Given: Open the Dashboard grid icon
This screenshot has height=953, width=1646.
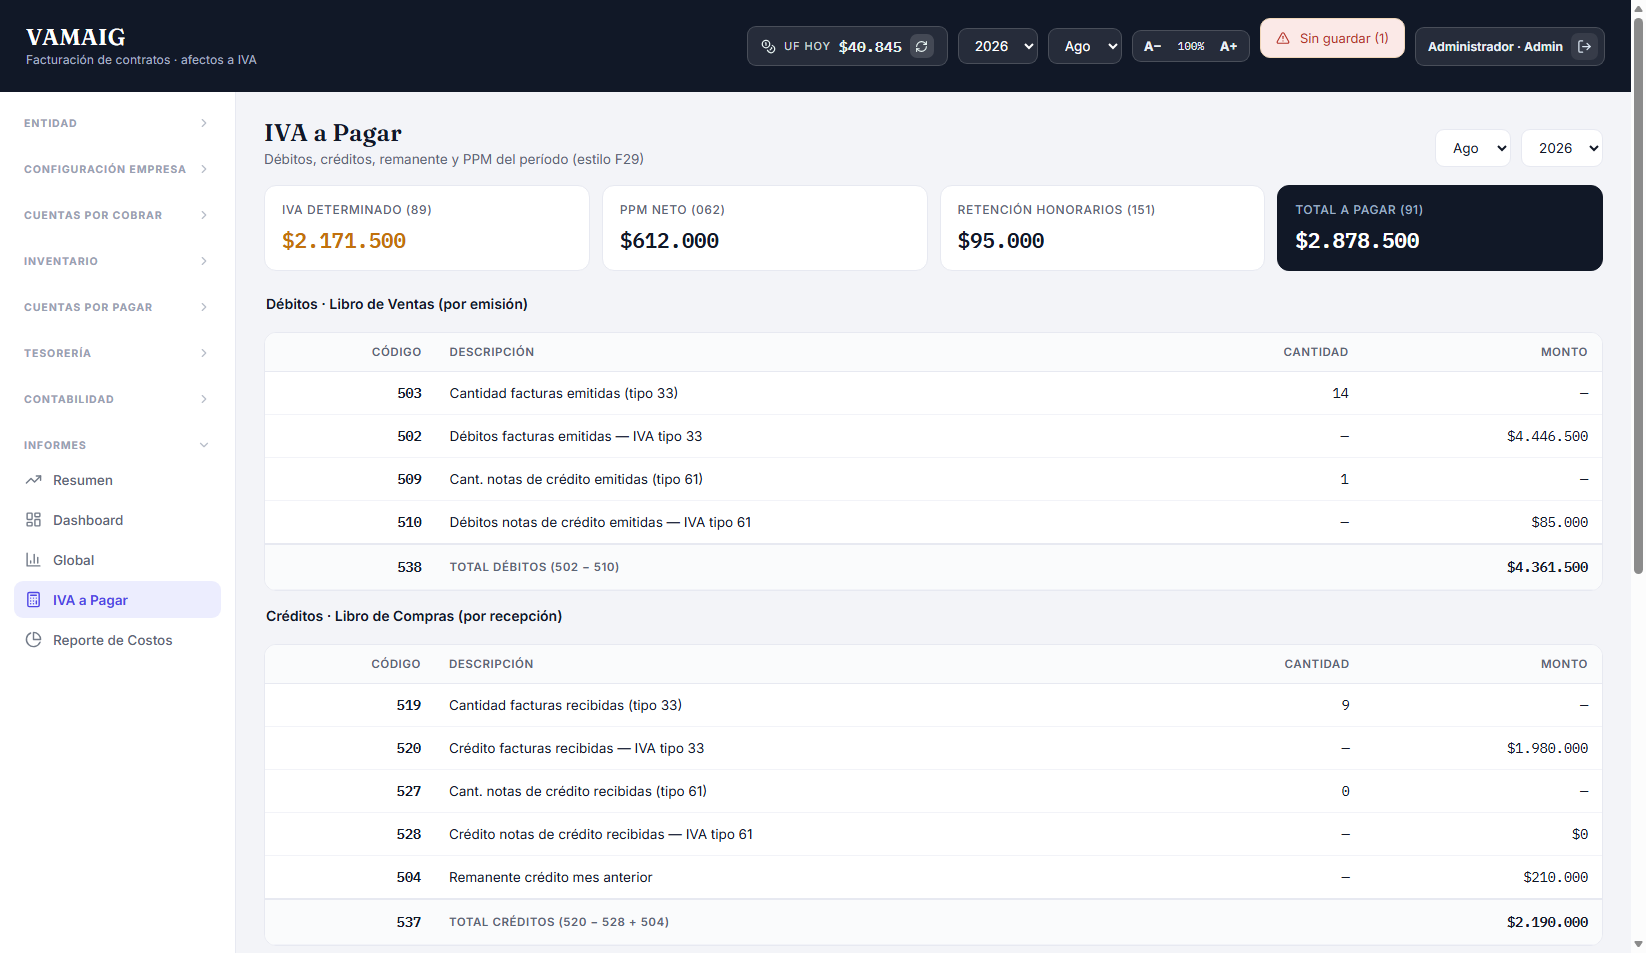Looking at the screenshot, I should (x=33, y=520).
